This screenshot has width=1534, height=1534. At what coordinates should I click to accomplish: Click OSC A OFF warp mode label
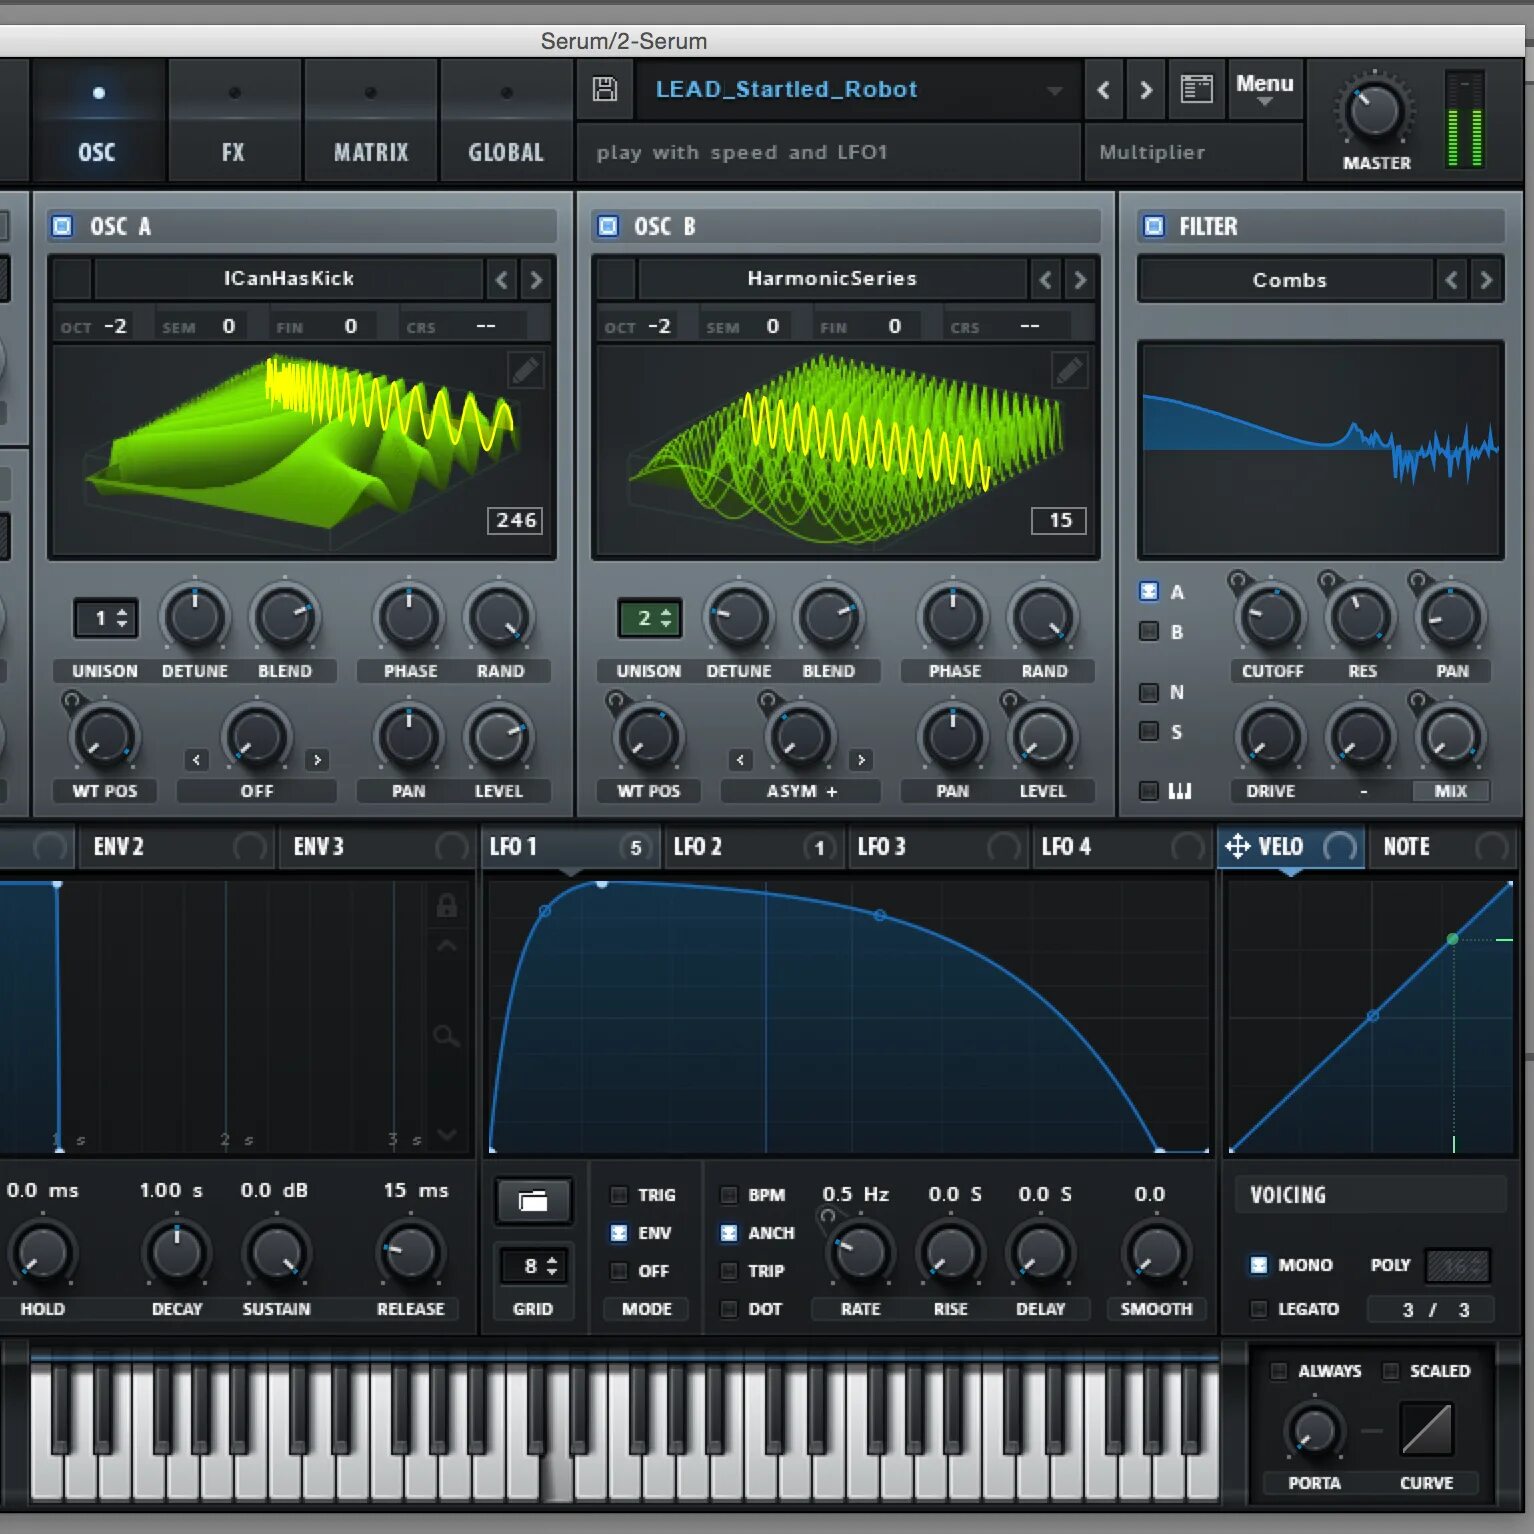click(x=257, y=791)
